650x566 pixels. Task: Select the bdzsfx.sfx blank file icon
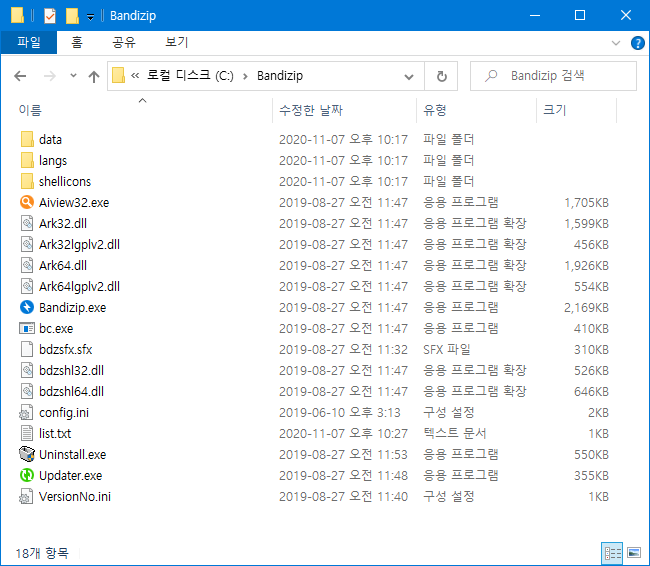pos(27,350)
